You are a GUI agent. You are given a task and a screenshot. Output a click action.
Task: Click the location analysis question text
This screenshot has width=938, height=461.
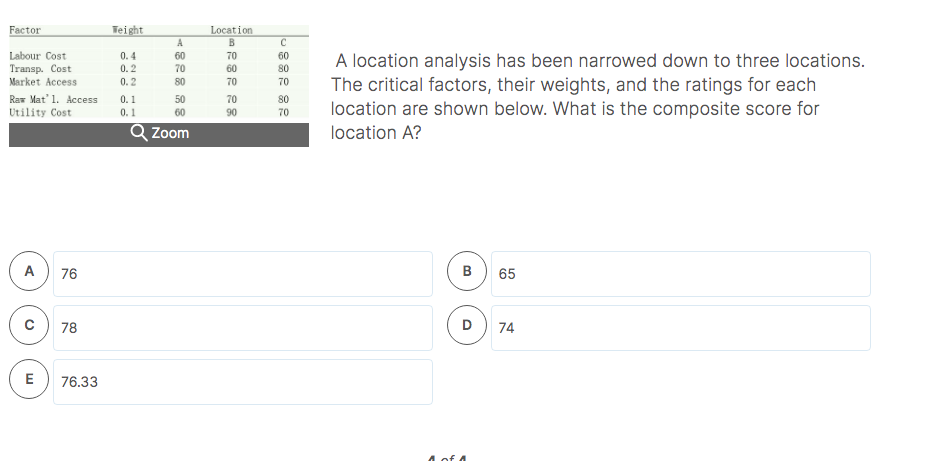[x=598, y=97]
